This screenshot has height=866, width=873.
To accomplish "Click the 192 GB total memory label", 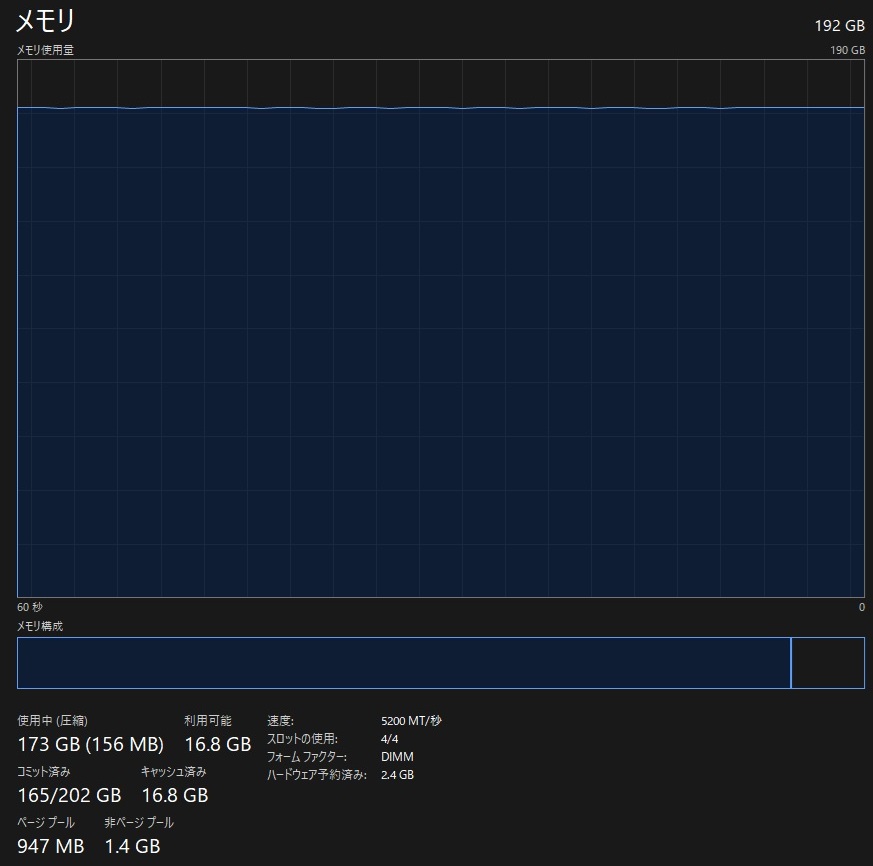I will click(x=840, y=26).
